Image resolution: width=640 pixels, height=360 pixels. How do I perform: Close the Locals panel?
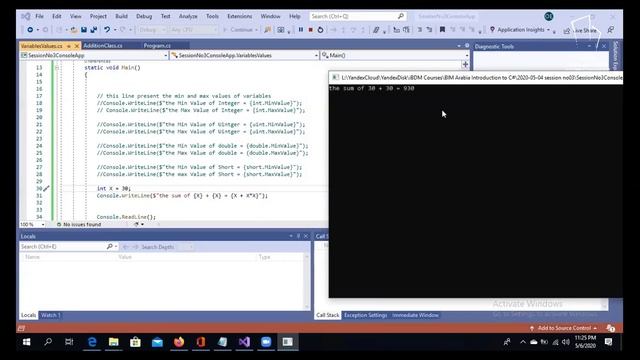click(306, 236)
